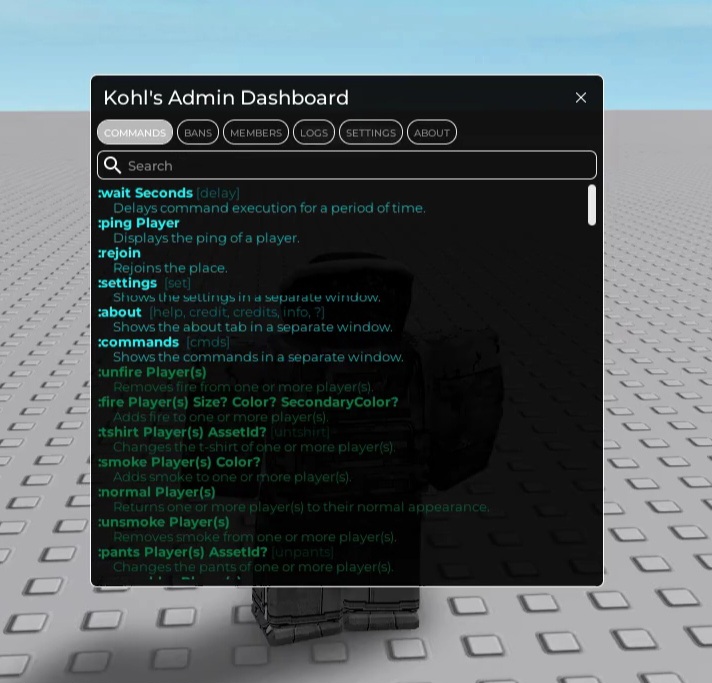Open the Bans tab
Screen dimensions: 712x683
click(x=198, y=133)
